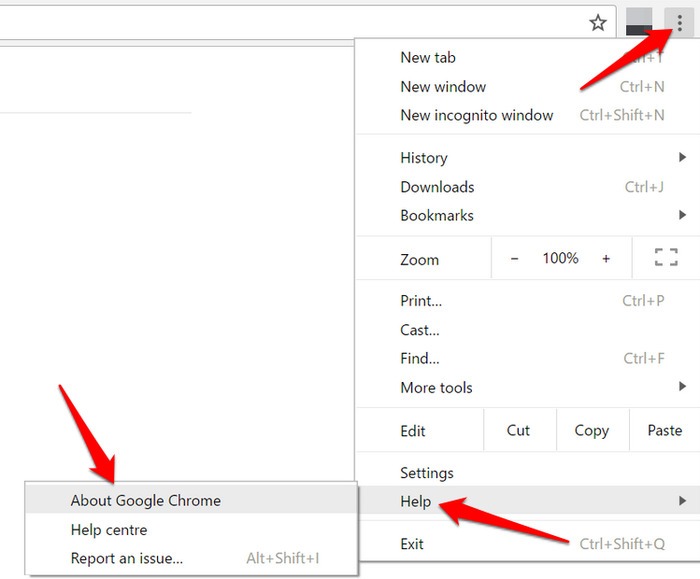Click the profile avatar icon in the toolbar
This screenshot has height=579, width=700.
pyautogui.click(x=639, y=22)
